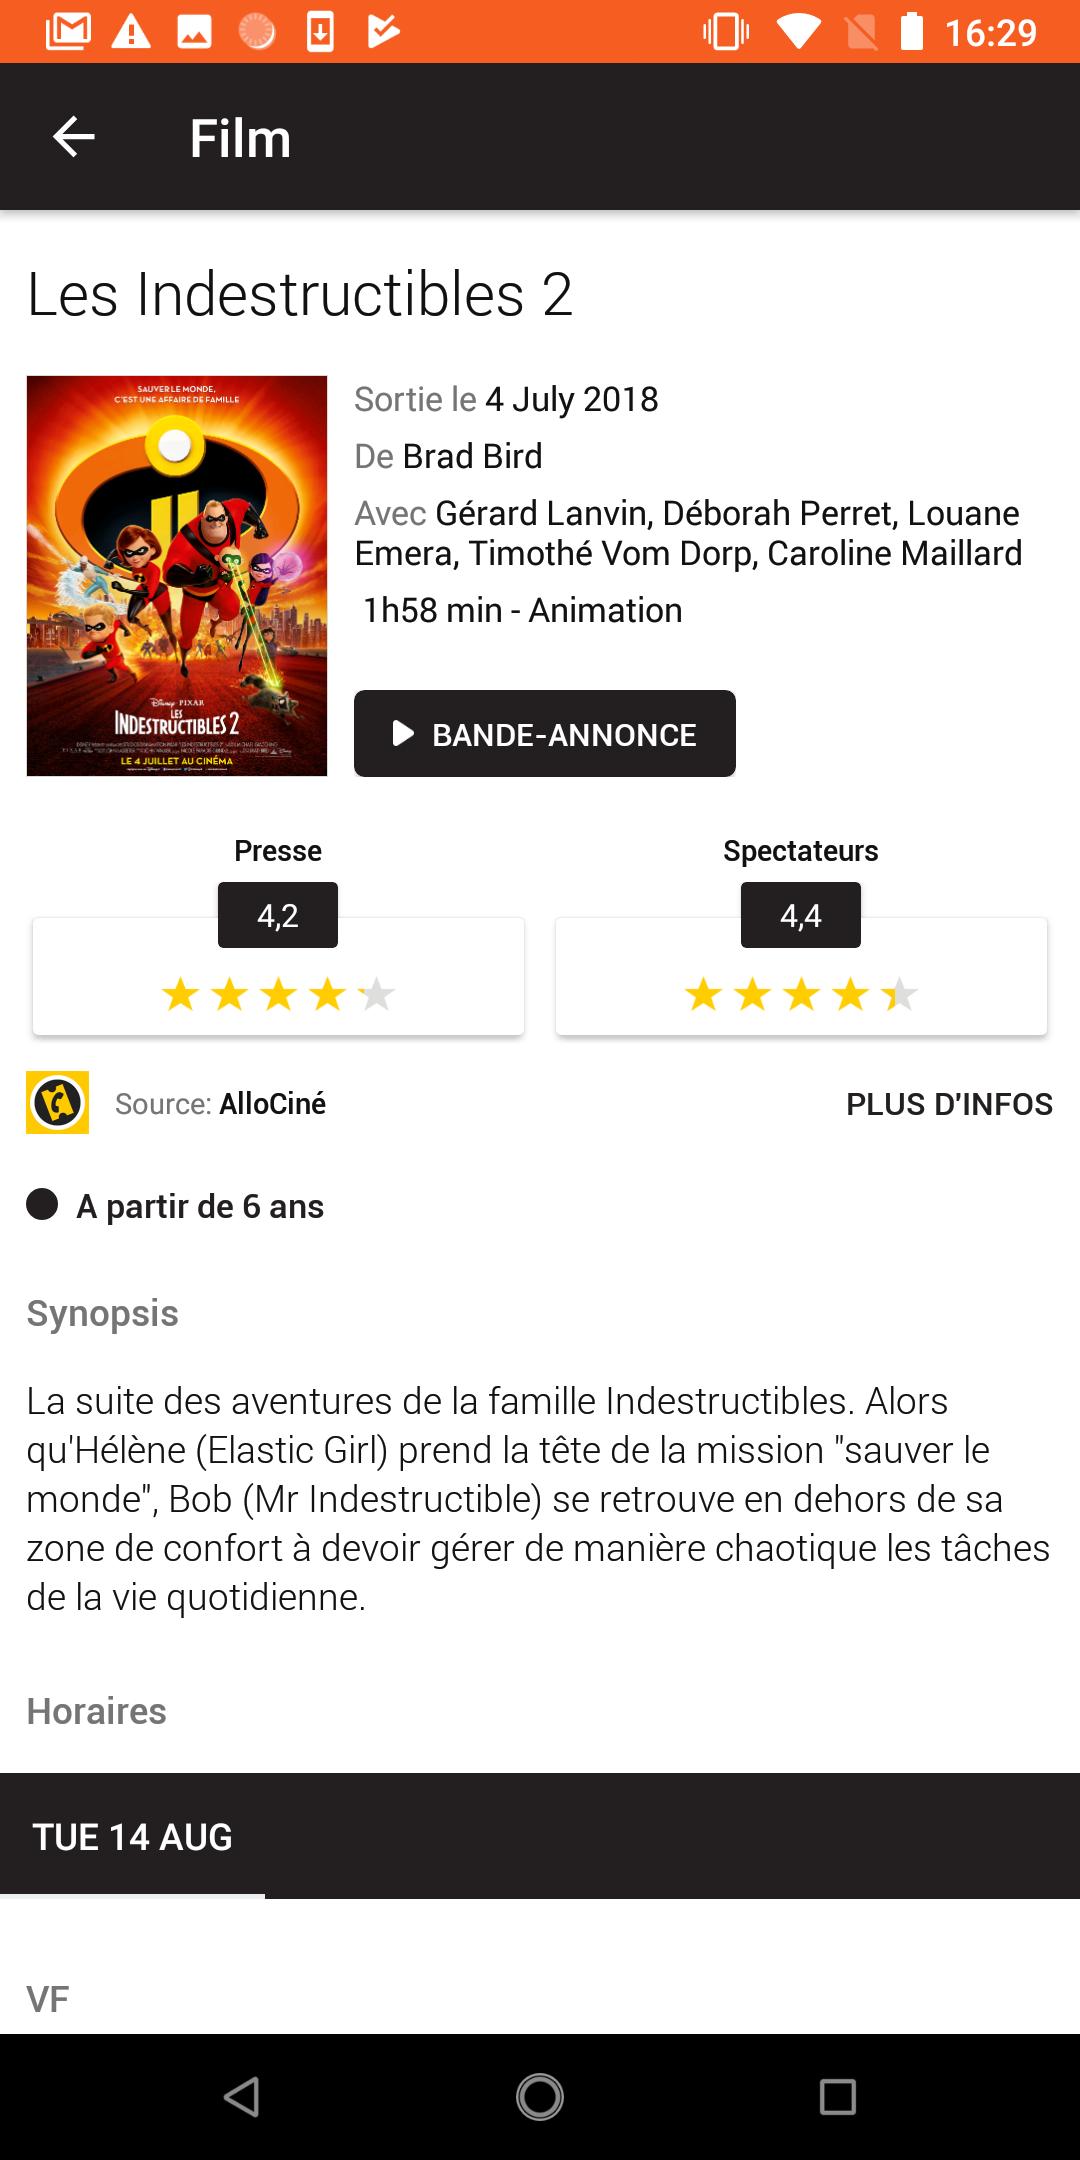Open the Les Indestructibles 2 poster
Screen dimensions: 1080x2160
177,576
